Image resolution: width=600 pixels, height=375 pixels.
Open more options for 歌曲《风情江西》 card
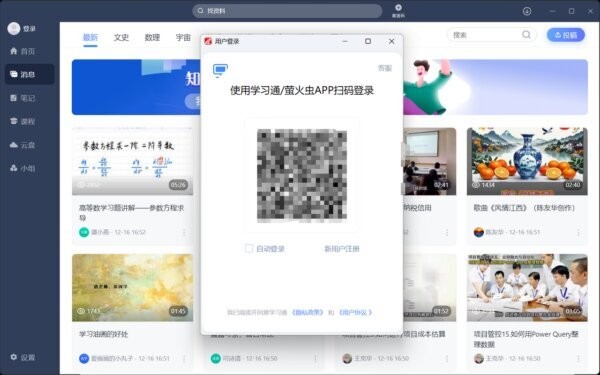tap(578, 232)
